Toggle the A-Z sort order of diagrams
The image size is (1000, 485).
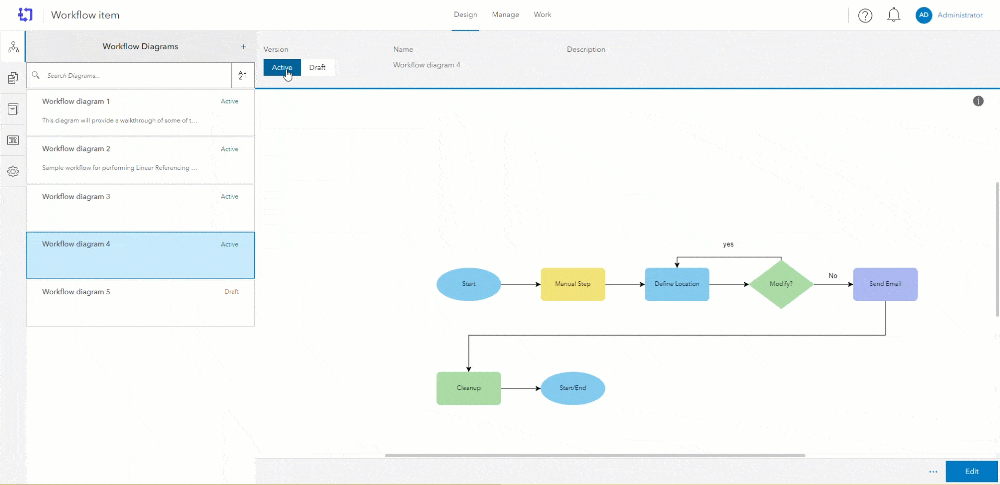[x=242, y=75]
